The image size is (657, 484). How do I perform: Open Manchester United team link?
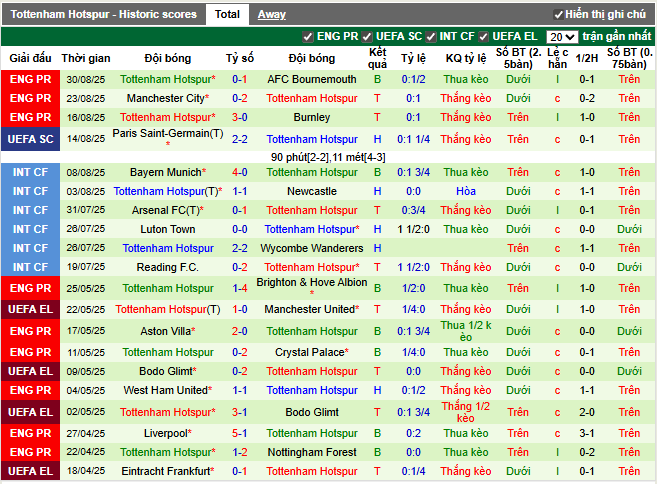tap(310, 309)
